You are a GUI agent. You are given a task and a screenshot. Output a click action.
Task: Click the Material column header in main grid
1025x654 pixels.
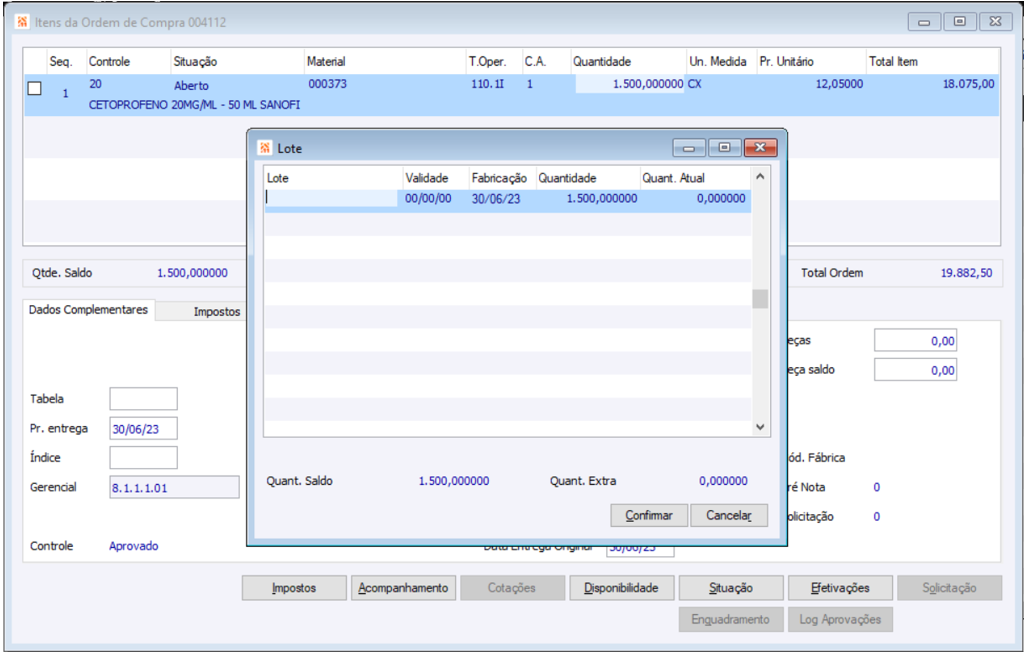[x=385, y=61]
